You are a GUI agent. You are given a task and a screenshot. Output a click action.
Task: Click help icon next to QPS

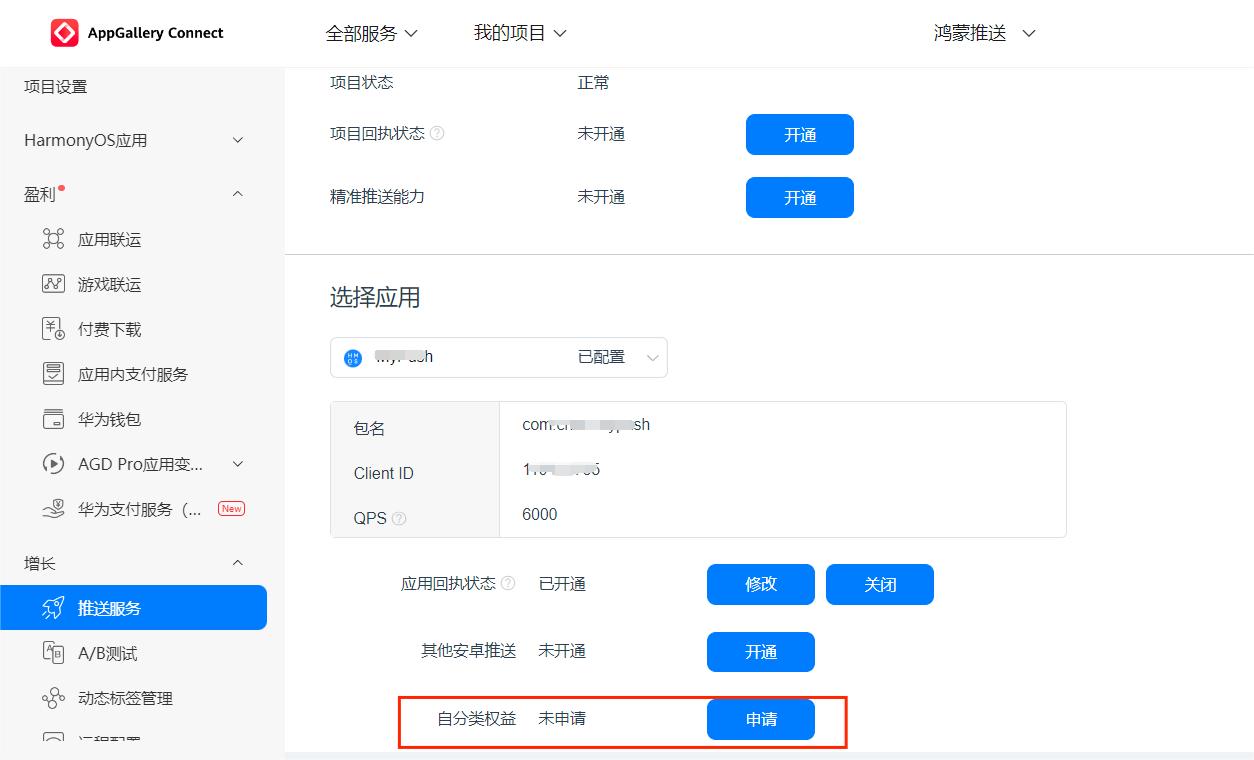tap(399, 518)
